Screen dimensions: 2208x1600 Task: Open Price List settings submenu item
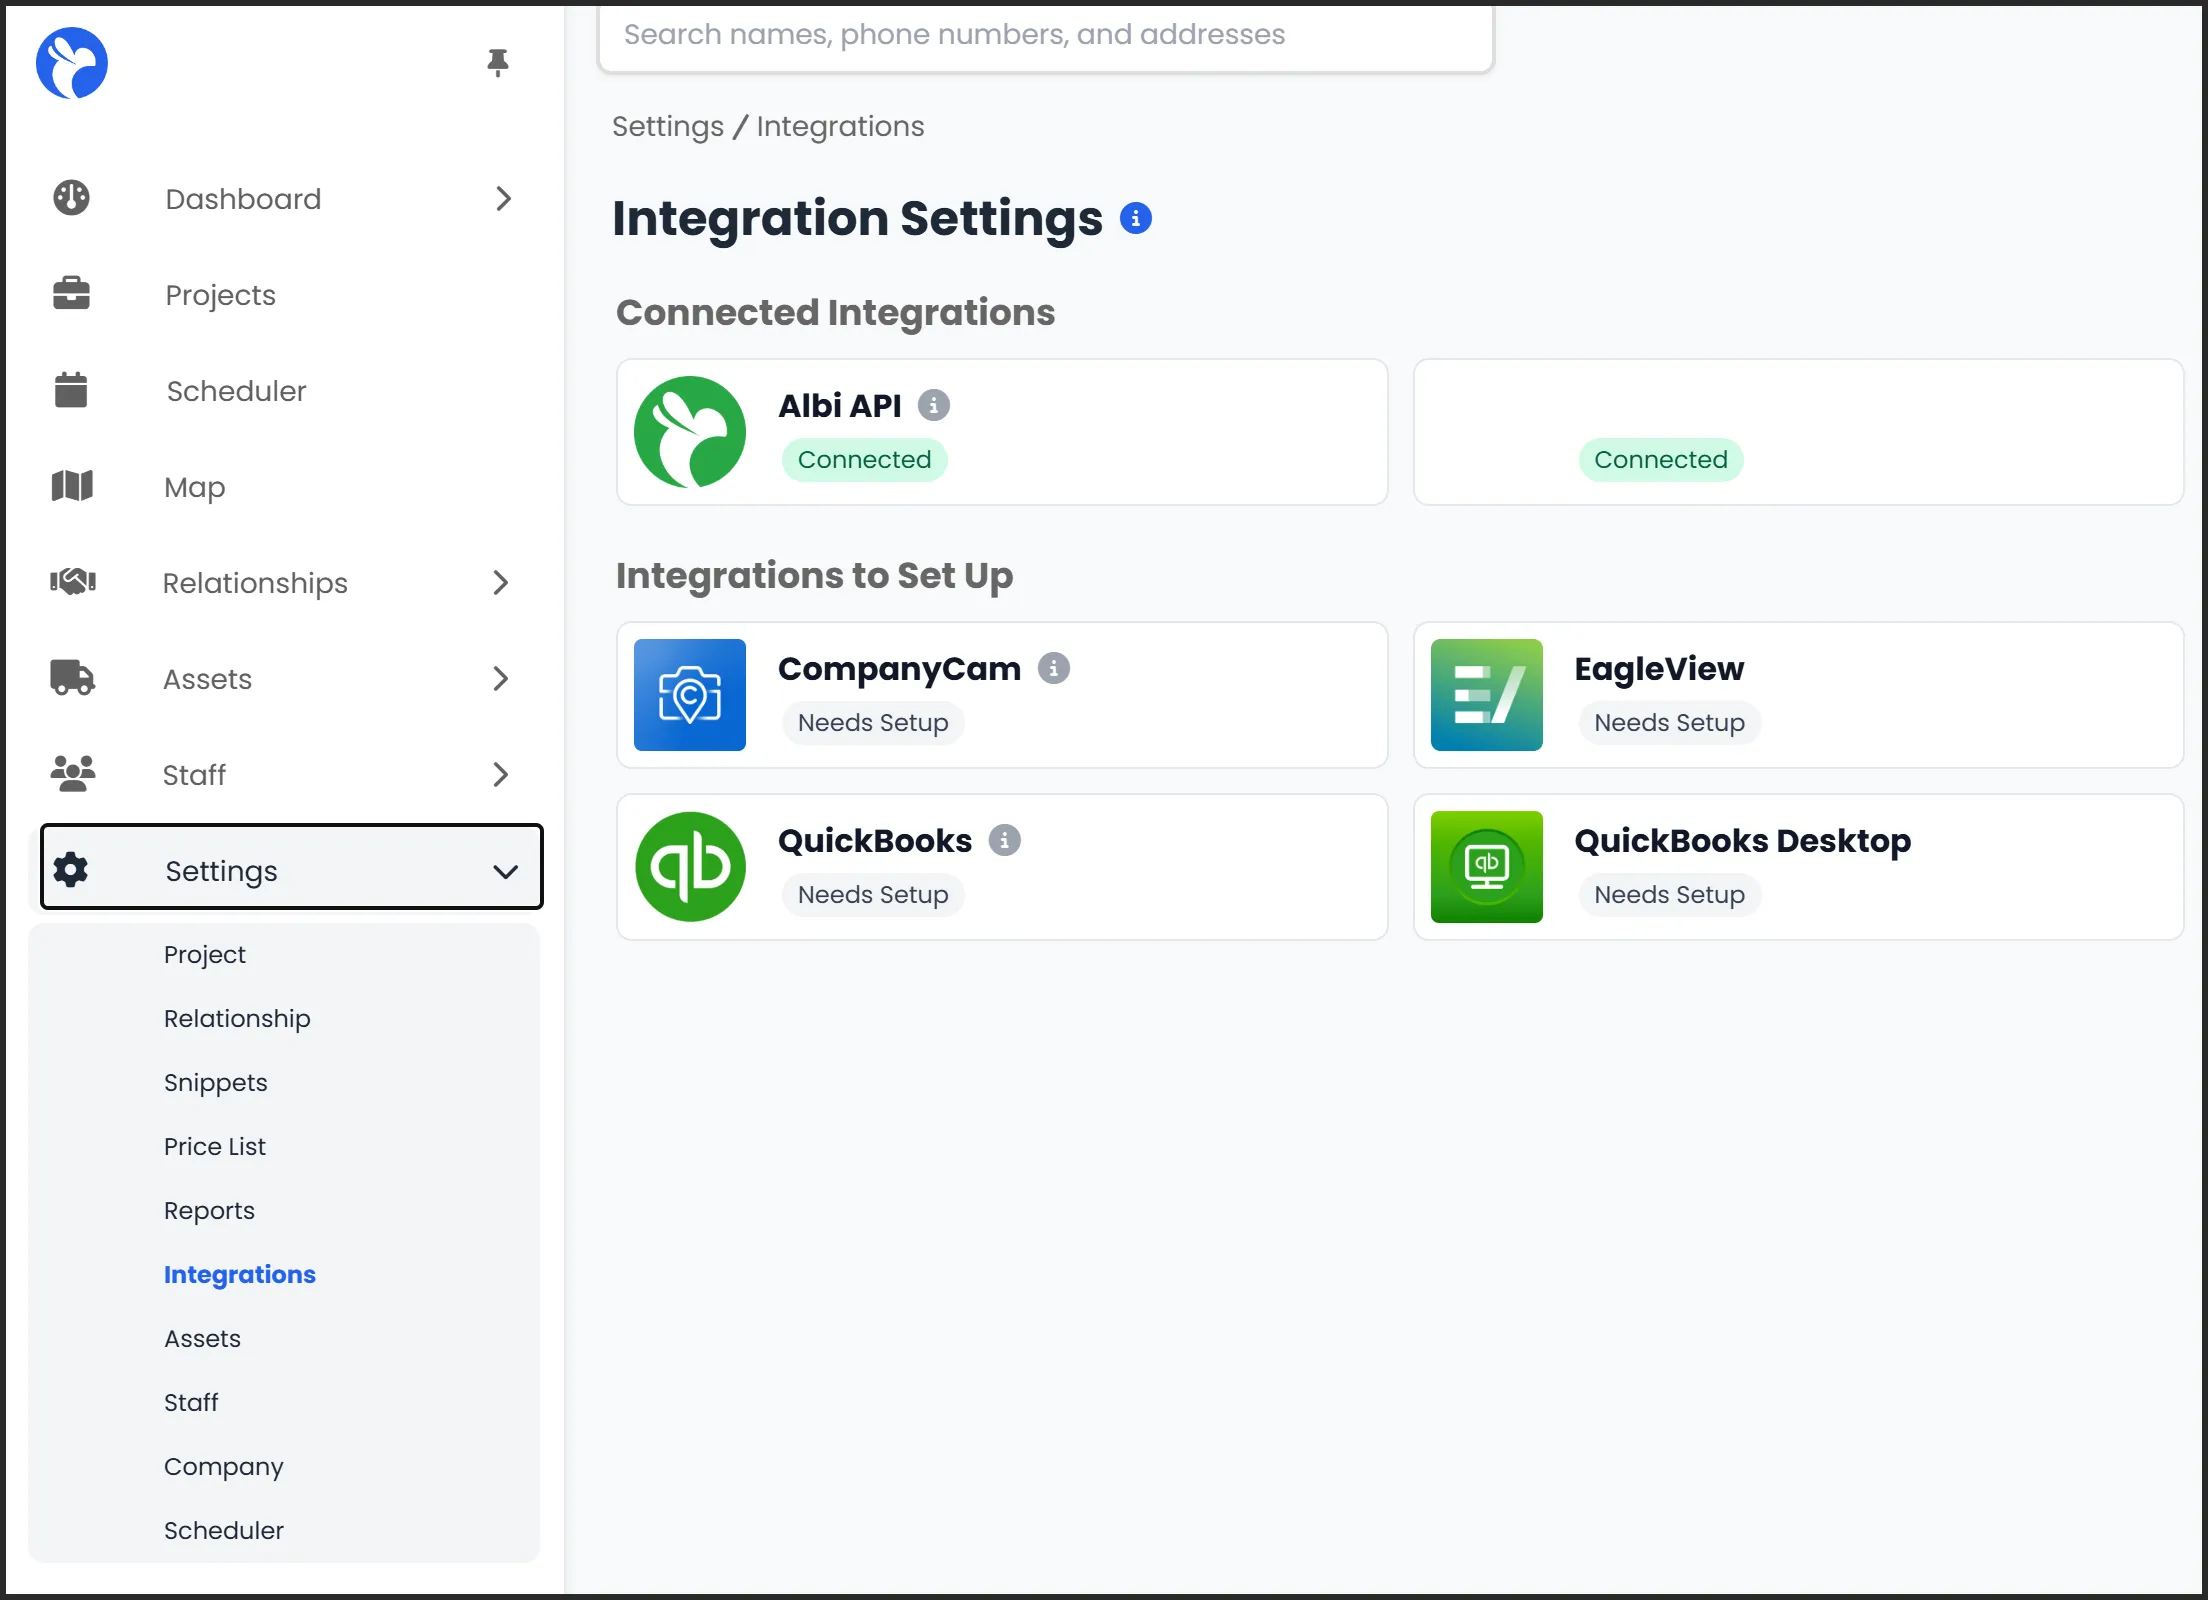(x=215, y=1146)
